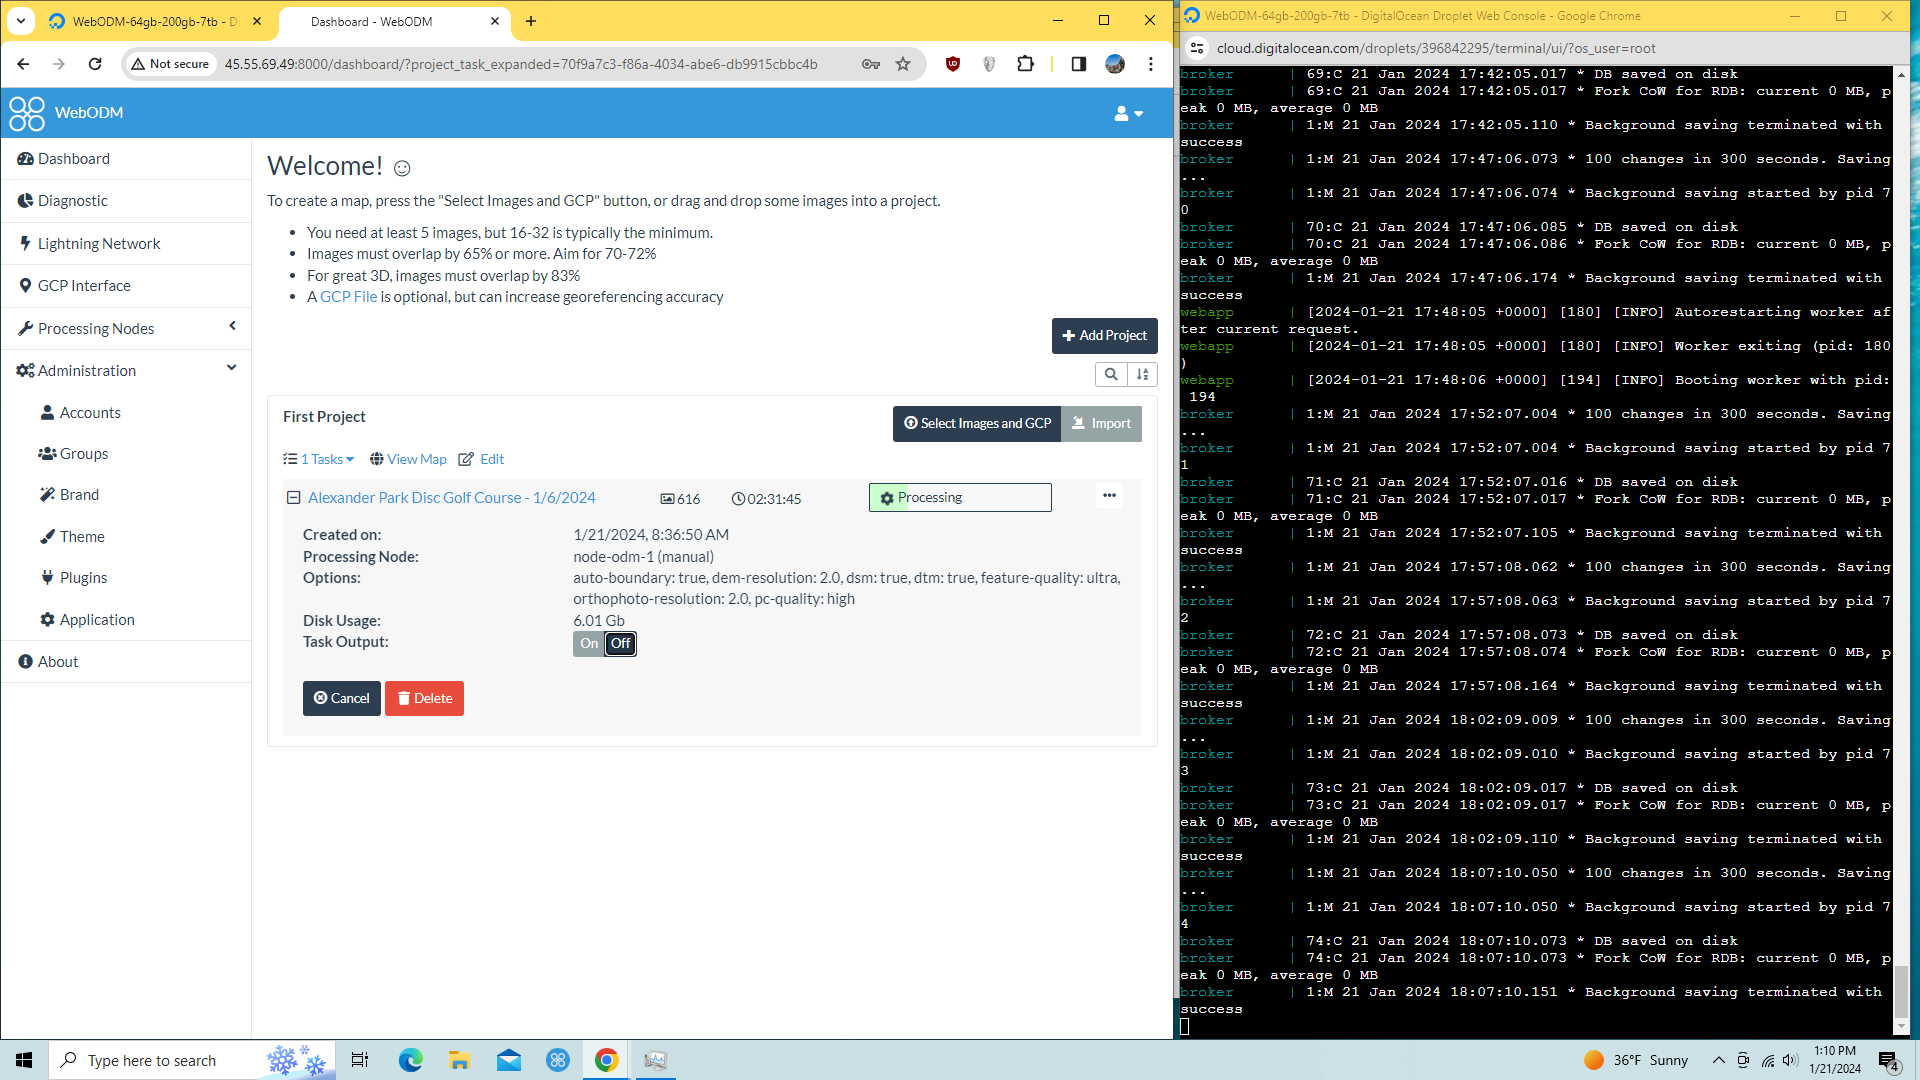This screenshot has width=1920, height=1080.
Task: Collapse Processing Nodes with its chevron
Action: 232,326
